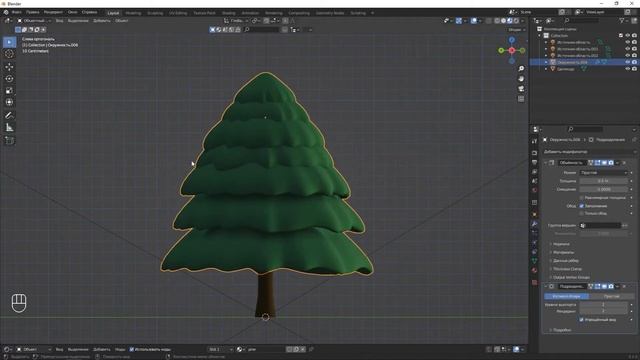Expand the Данные рёбер subpanel

[x=566, y=260]
